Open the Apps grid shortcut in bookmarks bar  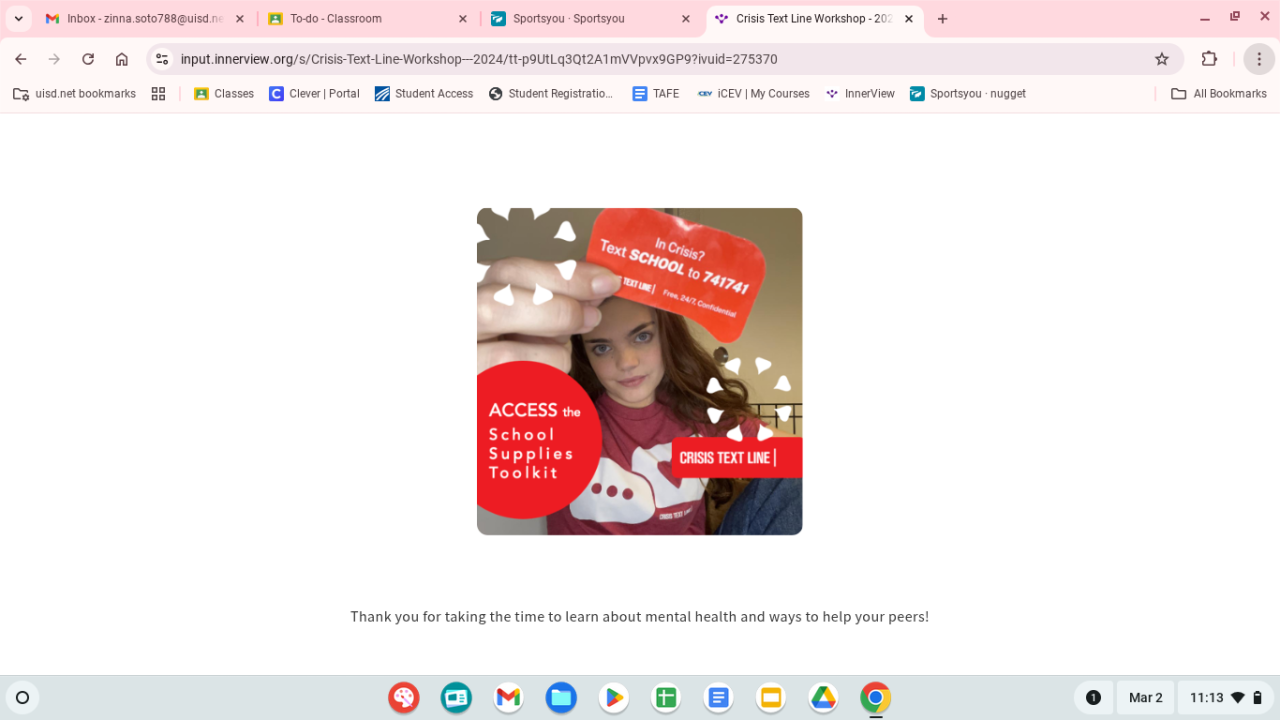tap(158, 94)
